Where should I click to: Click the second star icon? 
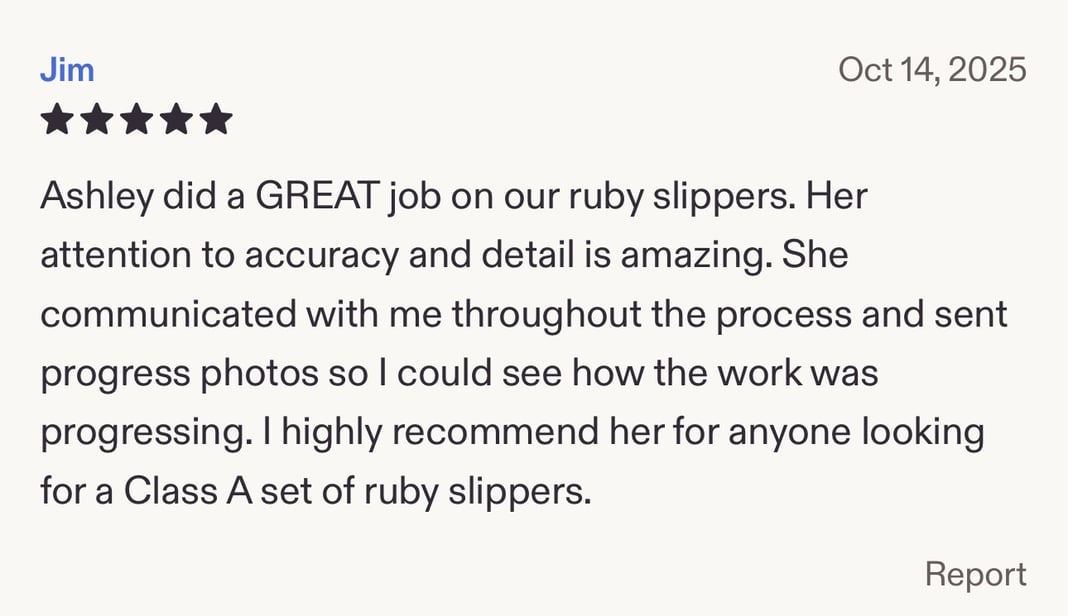pyautogui.click(x=97, y=119)
